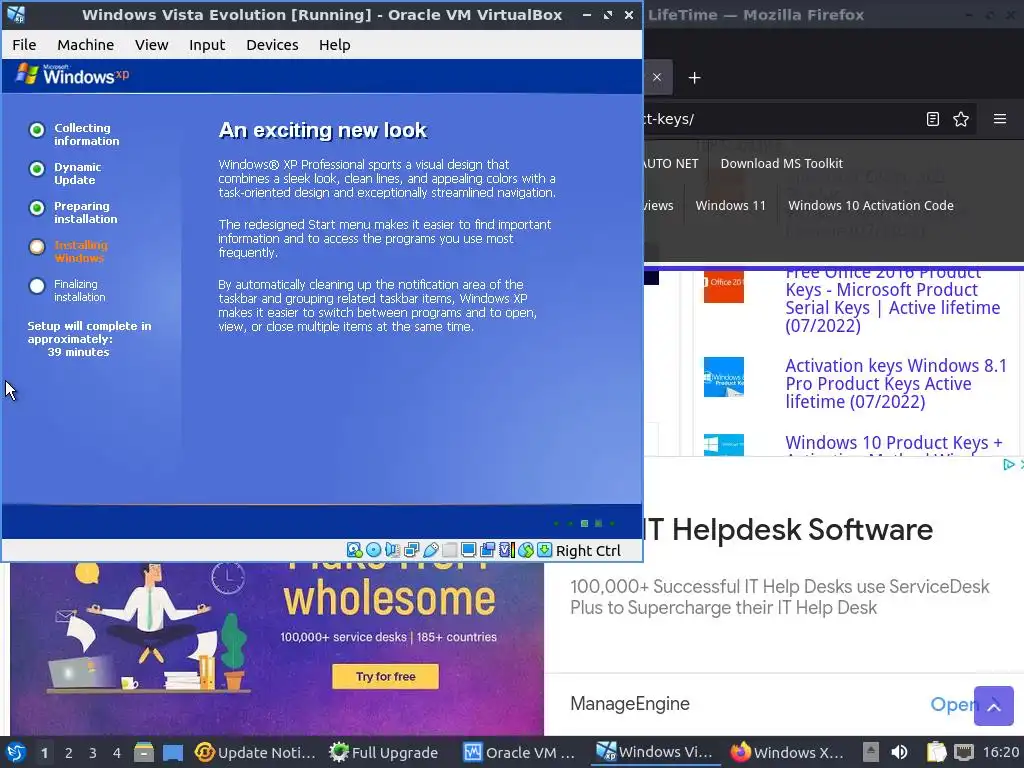Image resolution: width=1024 pixels, height=768 pixels.
Task: Click the Windows 10 article thumbnail
Action: pyautogui.click(x=724, y=445)
